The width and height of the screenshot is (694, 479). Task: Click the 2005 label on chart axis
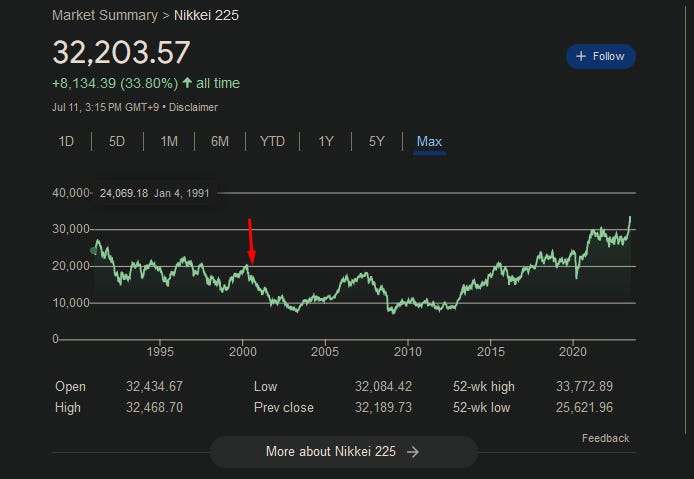325,352
